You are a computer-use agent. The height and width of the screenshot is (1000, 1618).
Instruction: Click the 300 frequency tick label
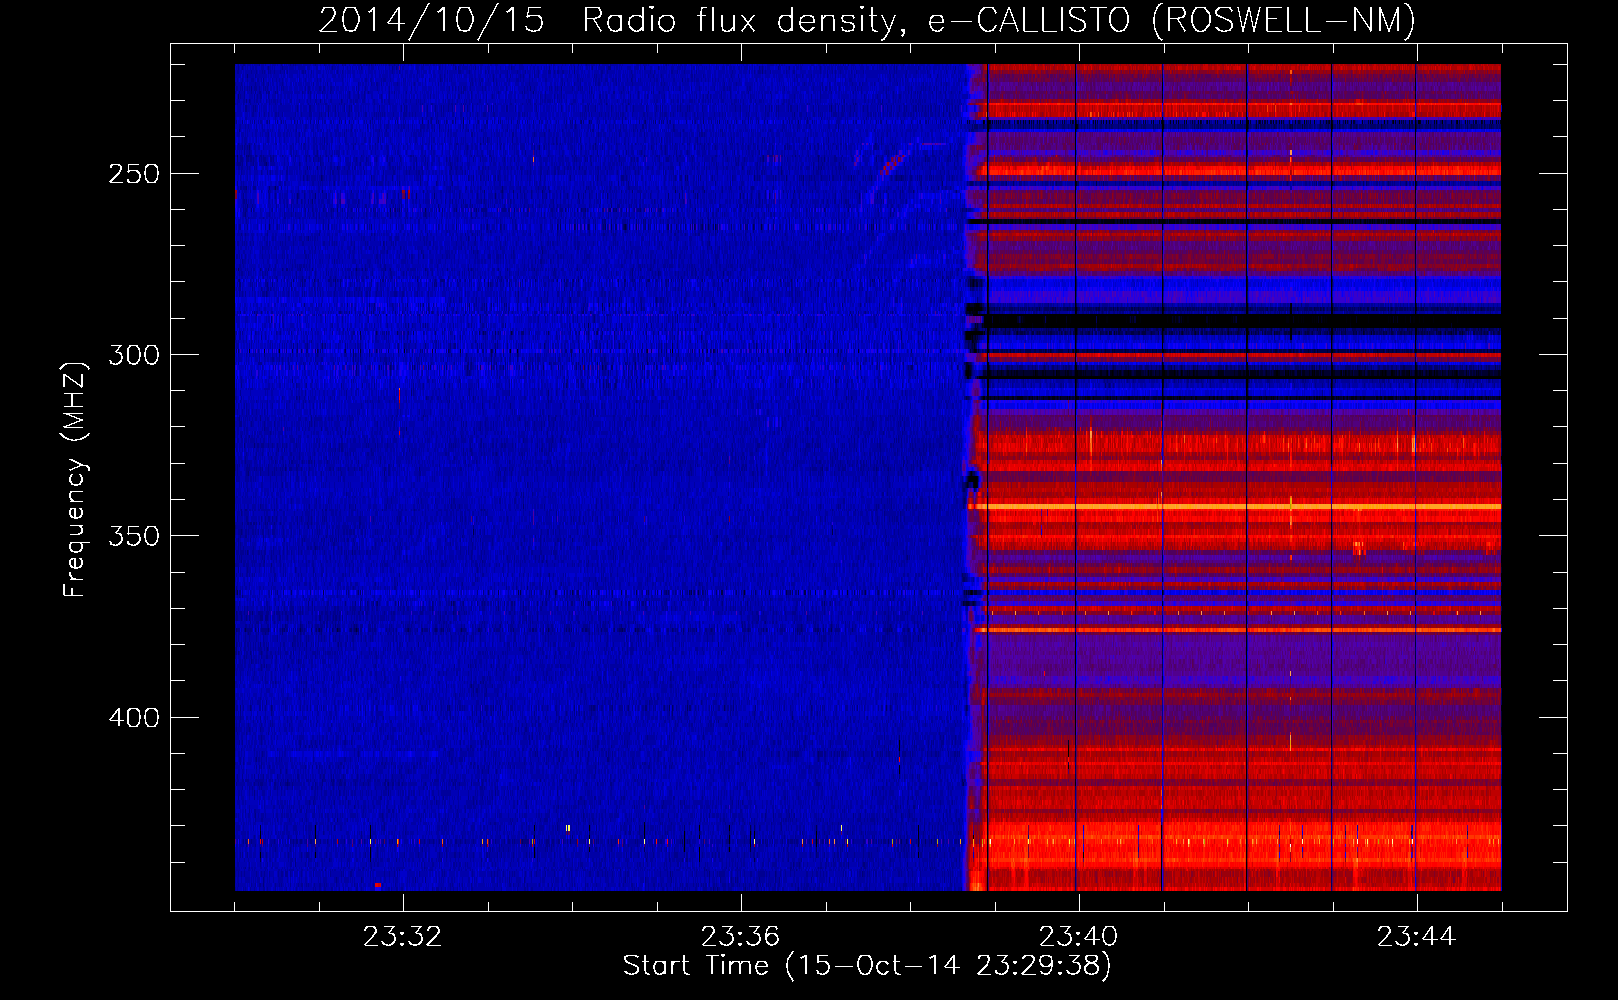[134, 355]
